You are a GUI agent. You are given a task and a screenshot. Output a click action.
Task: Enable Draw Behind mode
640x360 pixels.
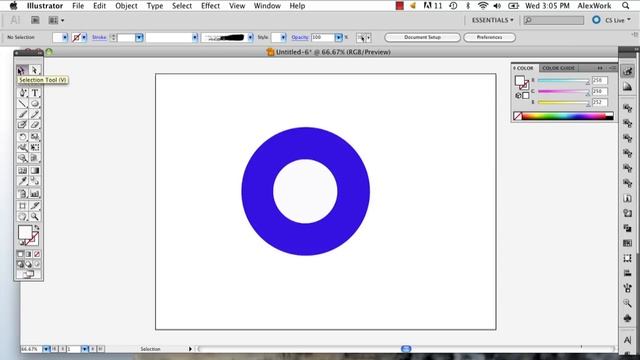29,264
